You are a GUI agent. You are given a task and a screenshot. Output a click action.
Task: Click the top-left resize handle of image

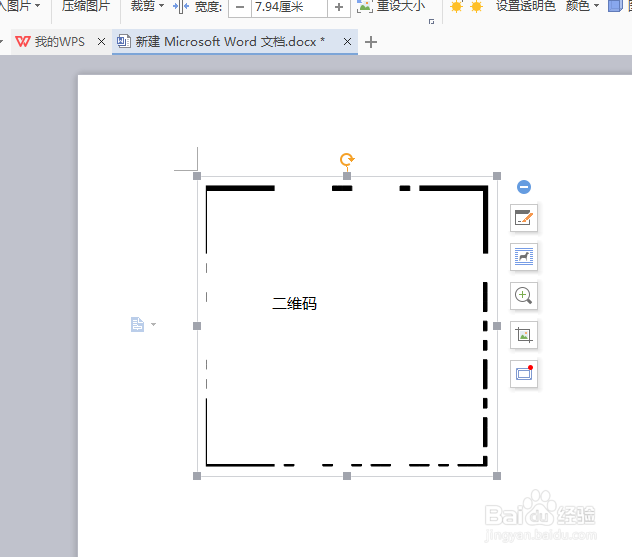coord(197,176)
